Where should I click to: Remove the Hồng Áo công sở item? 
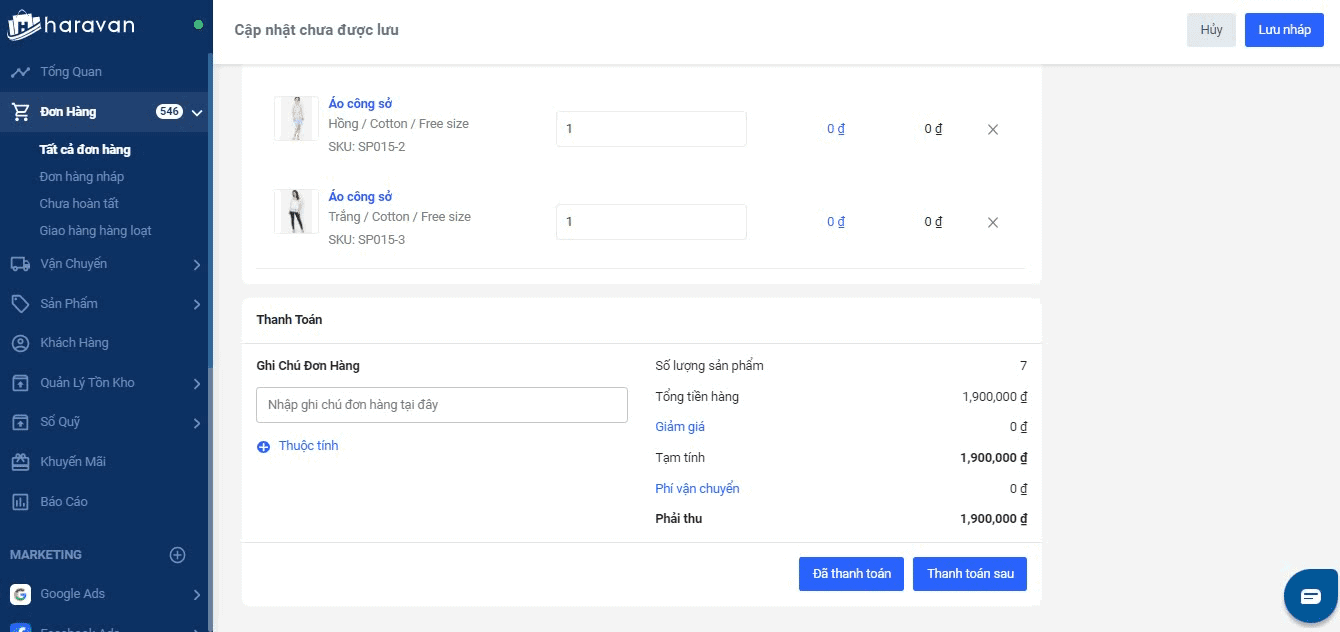993,129
